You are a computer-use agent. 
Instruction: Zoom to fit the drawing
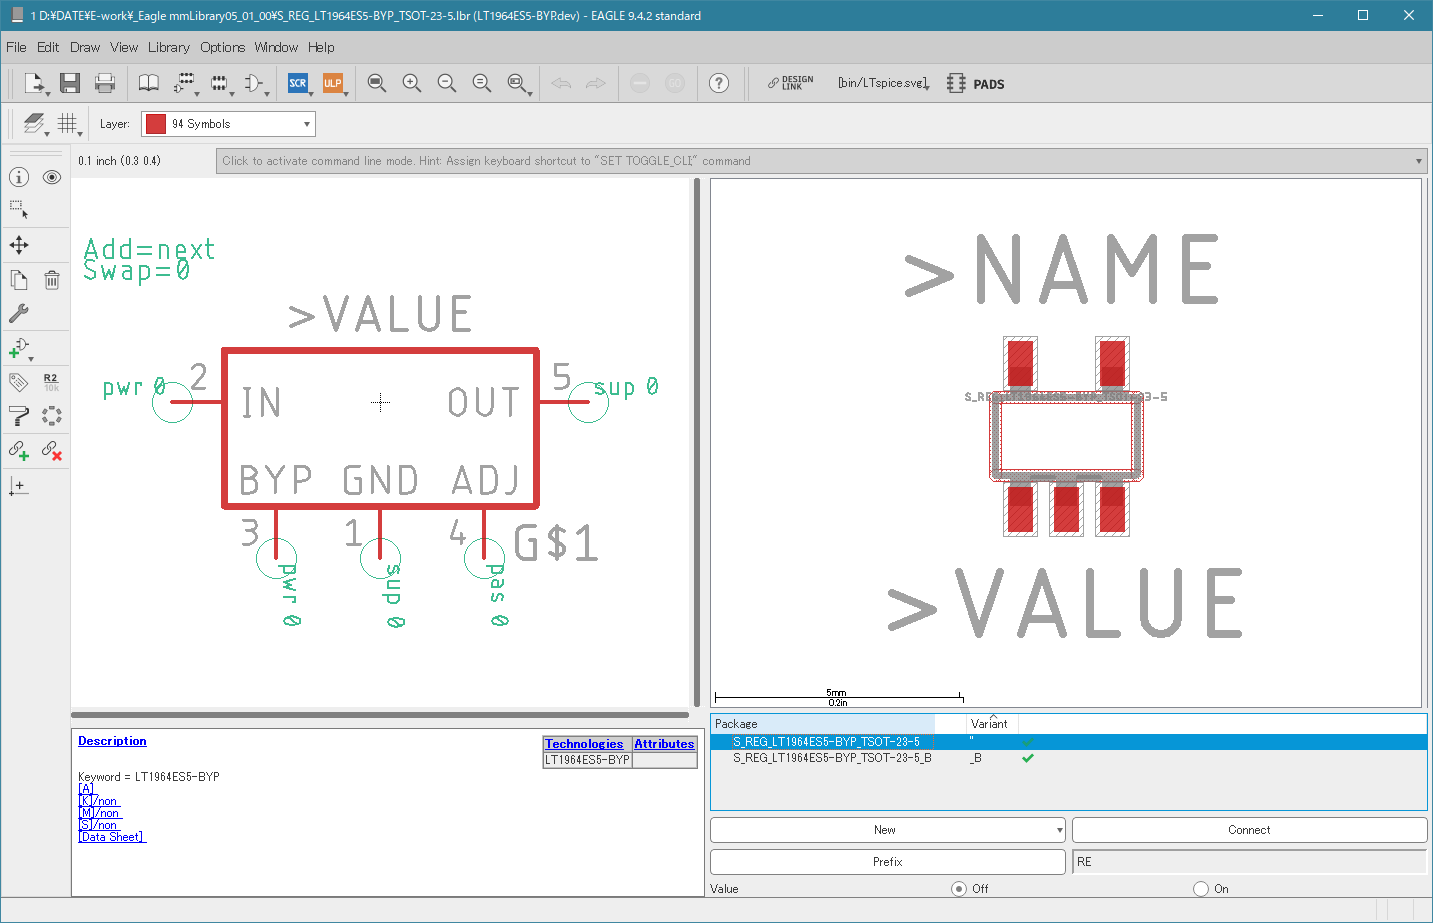pos(377,83)
